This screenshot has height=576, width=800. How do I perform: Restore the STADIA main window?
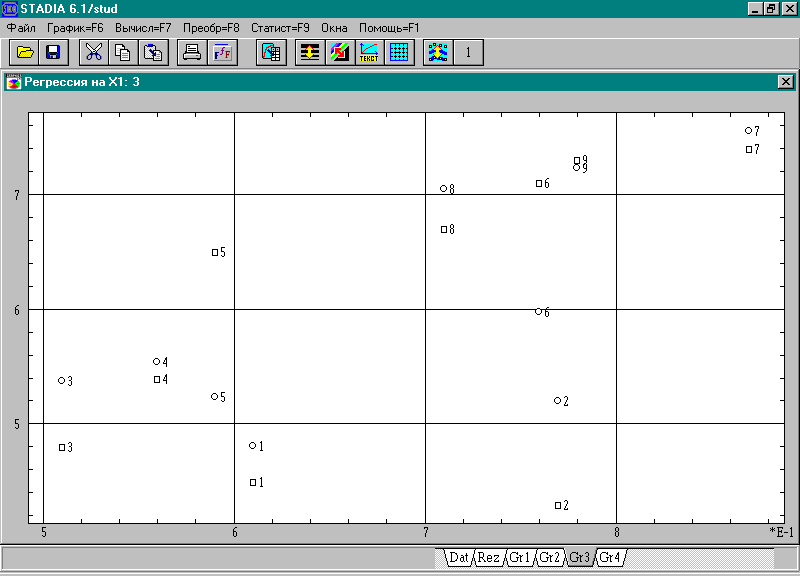point(770,9)
